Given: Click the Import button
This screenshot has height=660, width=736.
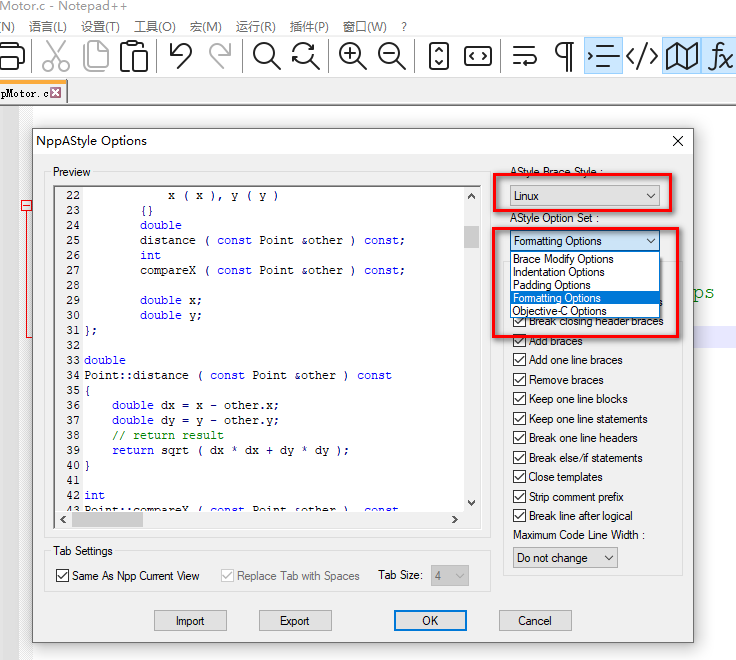Looking at the screenshot, I should [x=190, y=621].
